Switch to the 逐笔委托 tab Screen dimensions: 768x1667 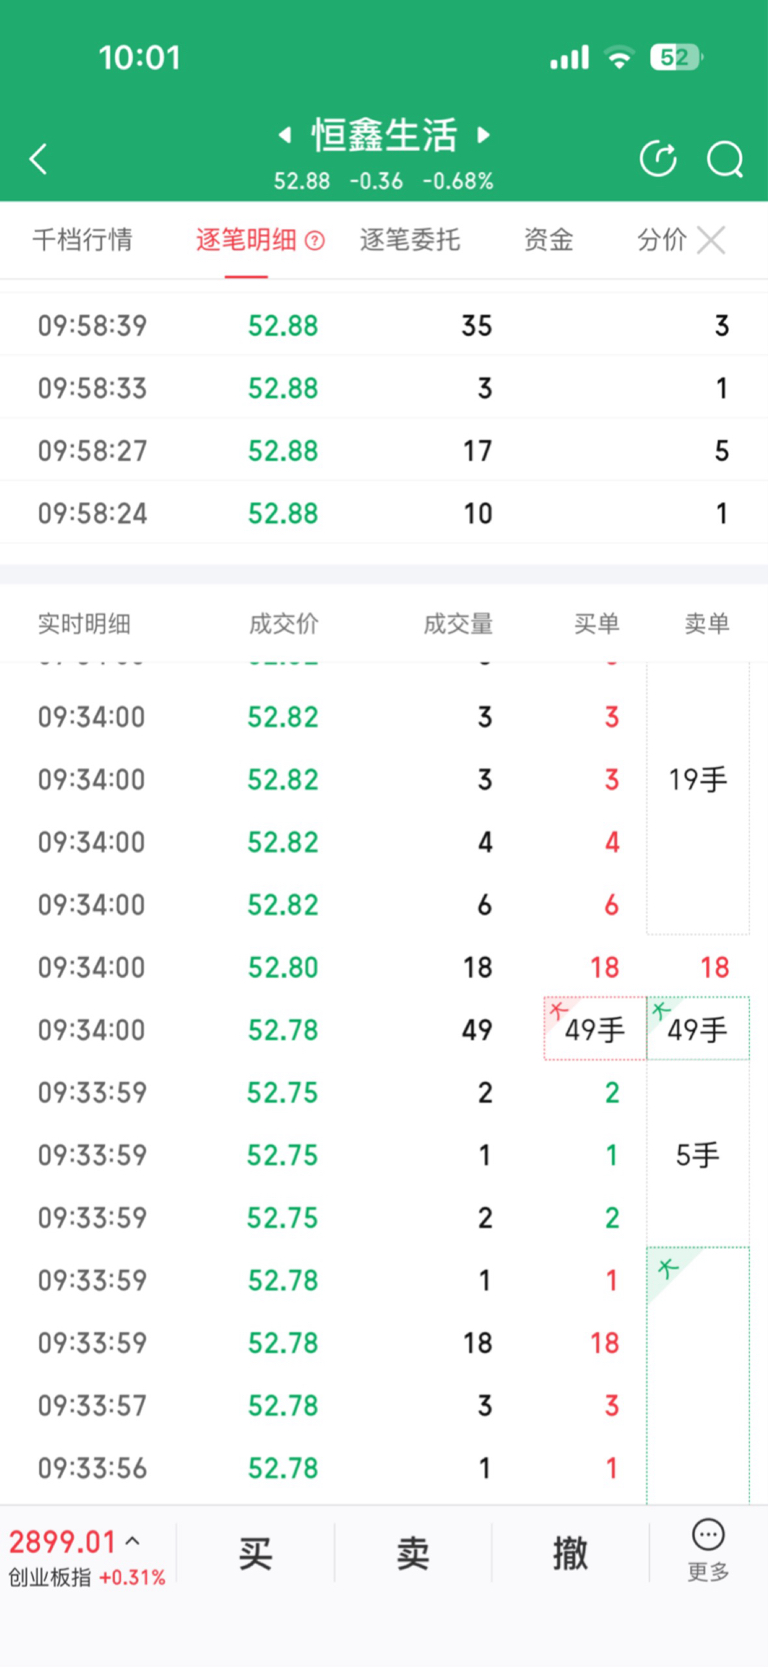410,240
